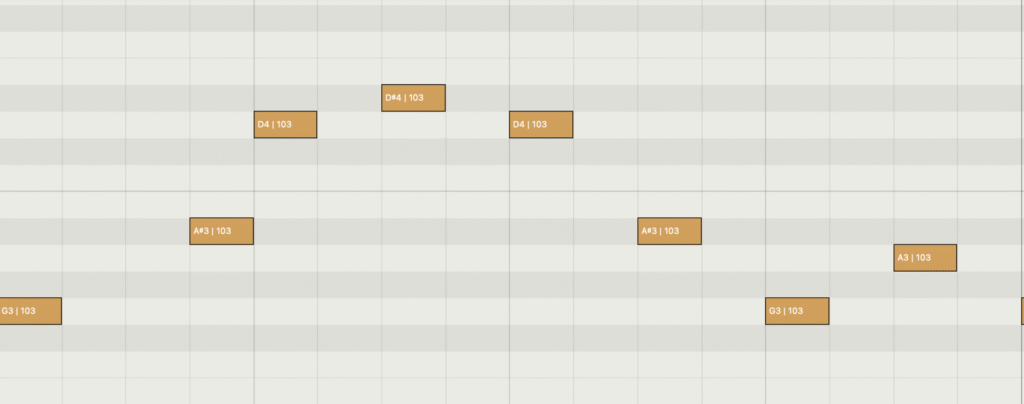Select the second D4 note on the right
Viewport: 1024px width, 404px height.
(541, 125)
